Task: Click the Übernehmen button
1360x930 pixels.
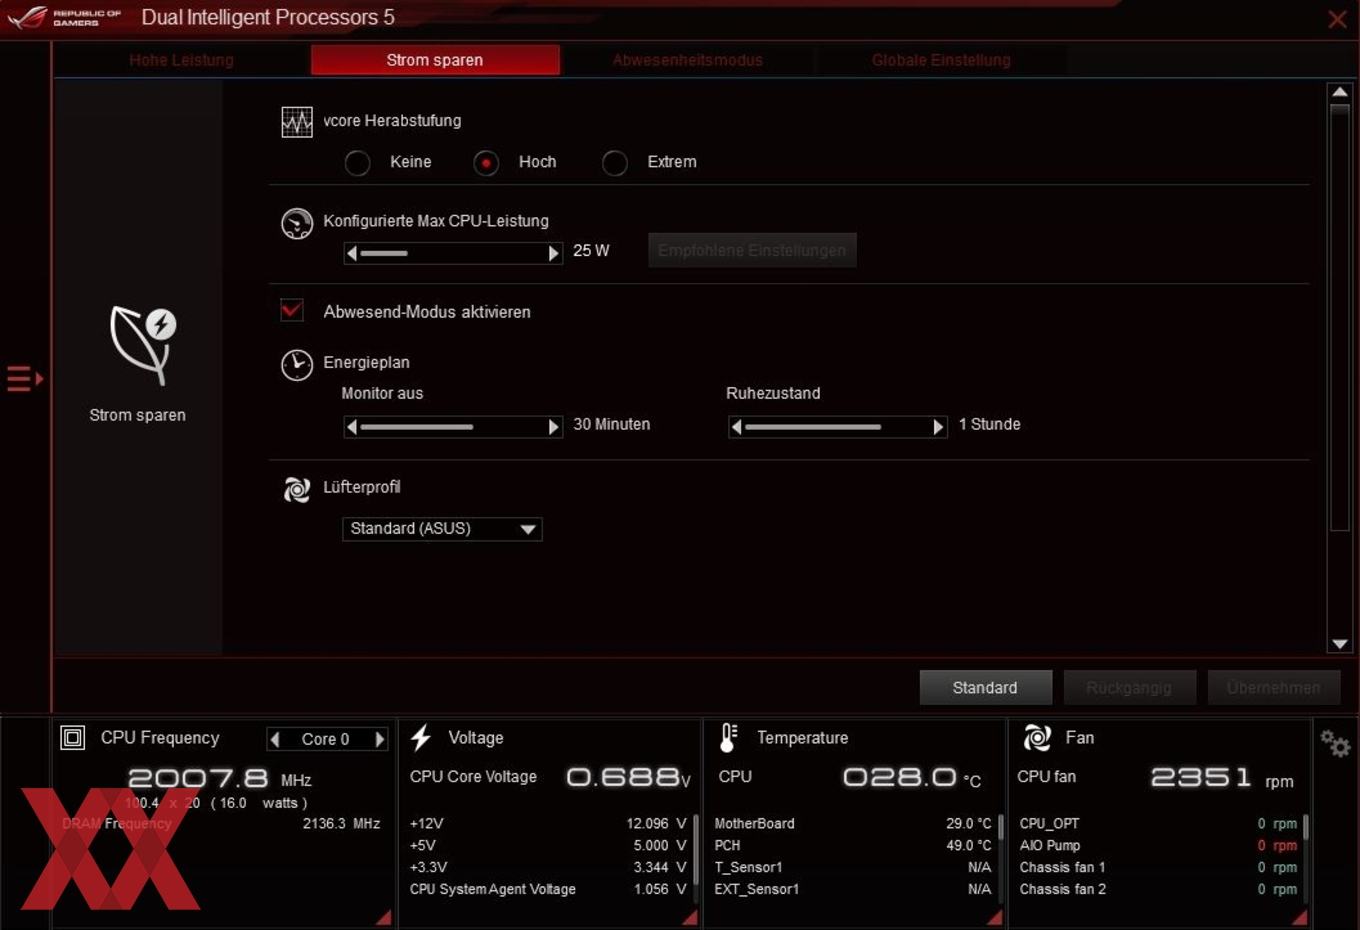Action: click(x=1273, y=688)
